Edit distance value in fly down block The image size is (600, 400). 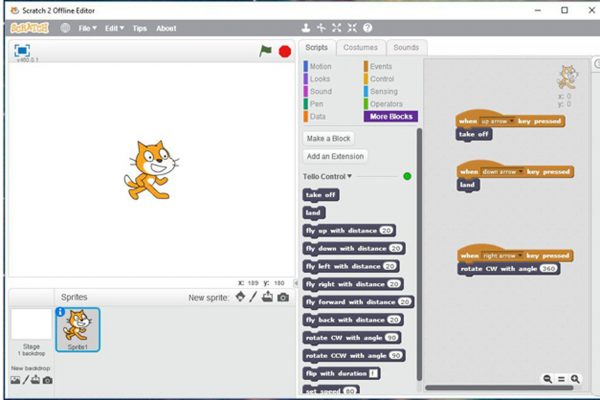coord(396,248)
